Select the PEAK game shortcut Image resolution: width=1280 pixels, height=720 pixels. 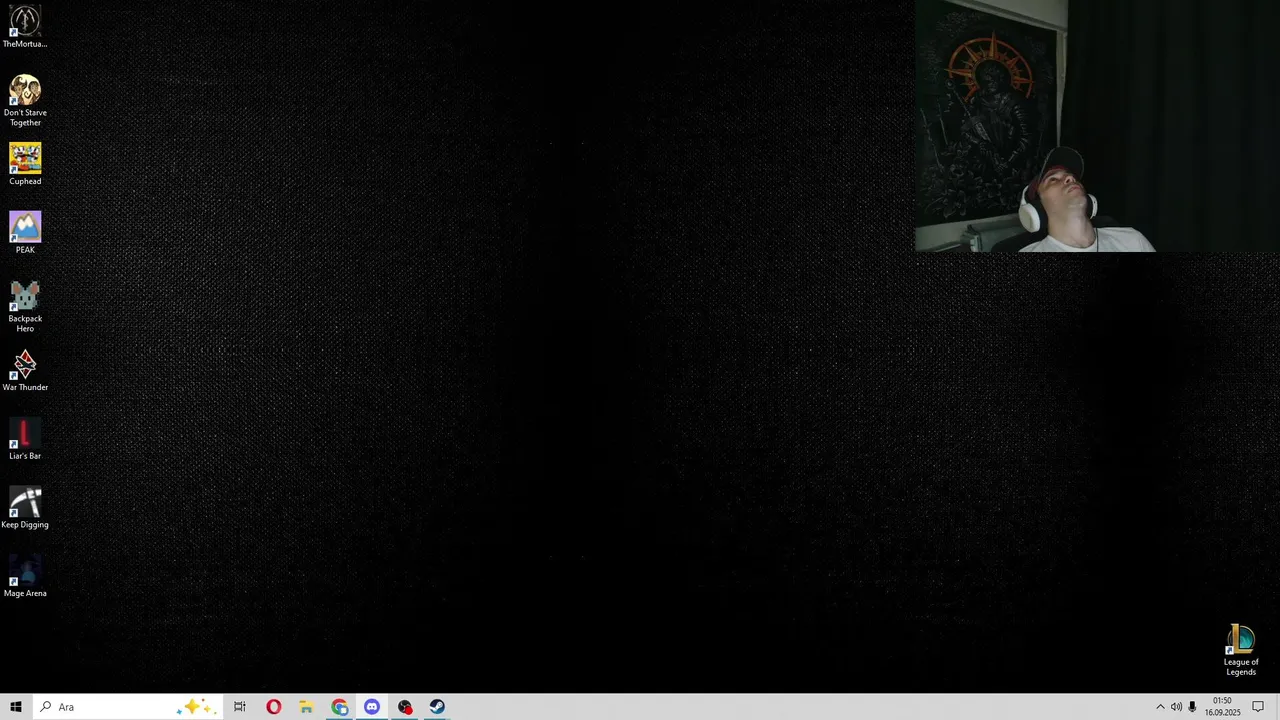click(25, 233)
